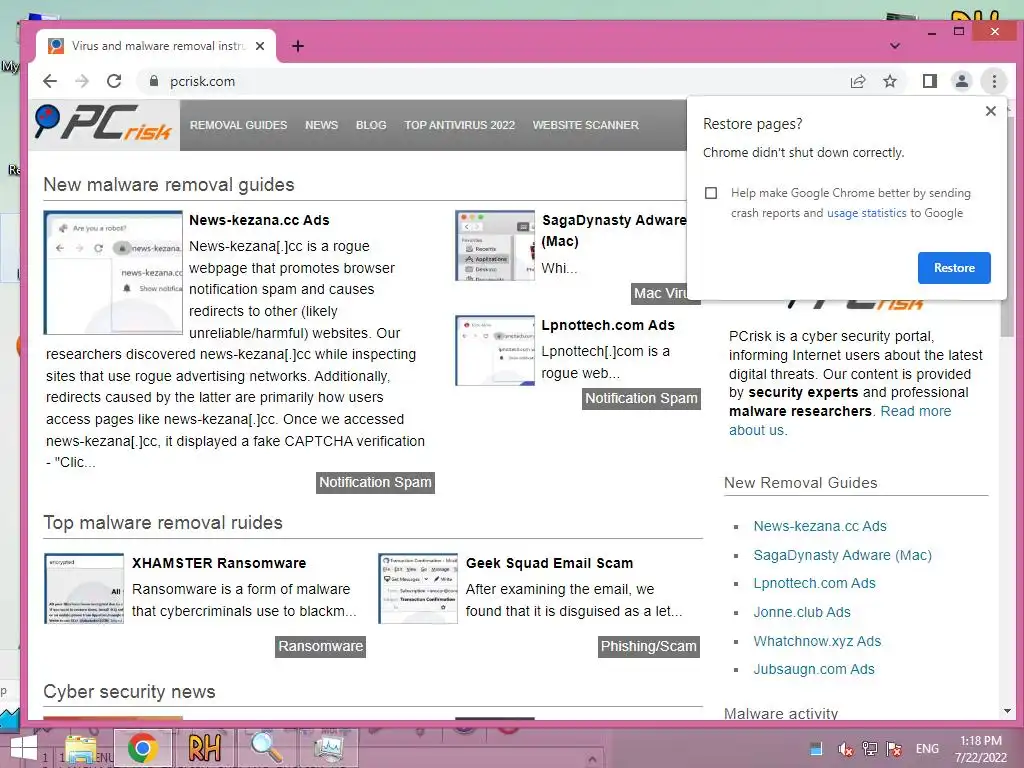Click the padlock site info icon
This screenshot has width=1024, height=768.
pyautogui.click(x=154, y=81)
